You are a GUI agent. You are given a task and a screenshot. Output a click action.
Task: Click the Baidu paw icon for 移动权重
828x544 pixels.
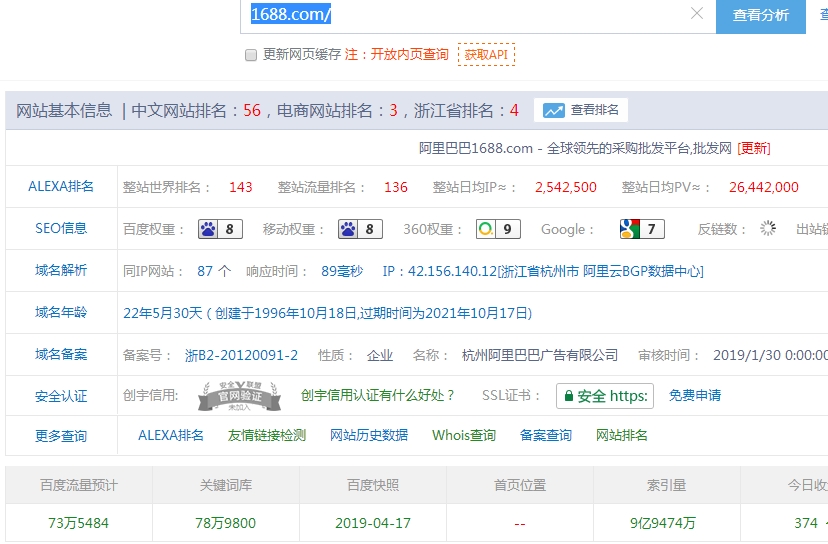tap(347, 229)
